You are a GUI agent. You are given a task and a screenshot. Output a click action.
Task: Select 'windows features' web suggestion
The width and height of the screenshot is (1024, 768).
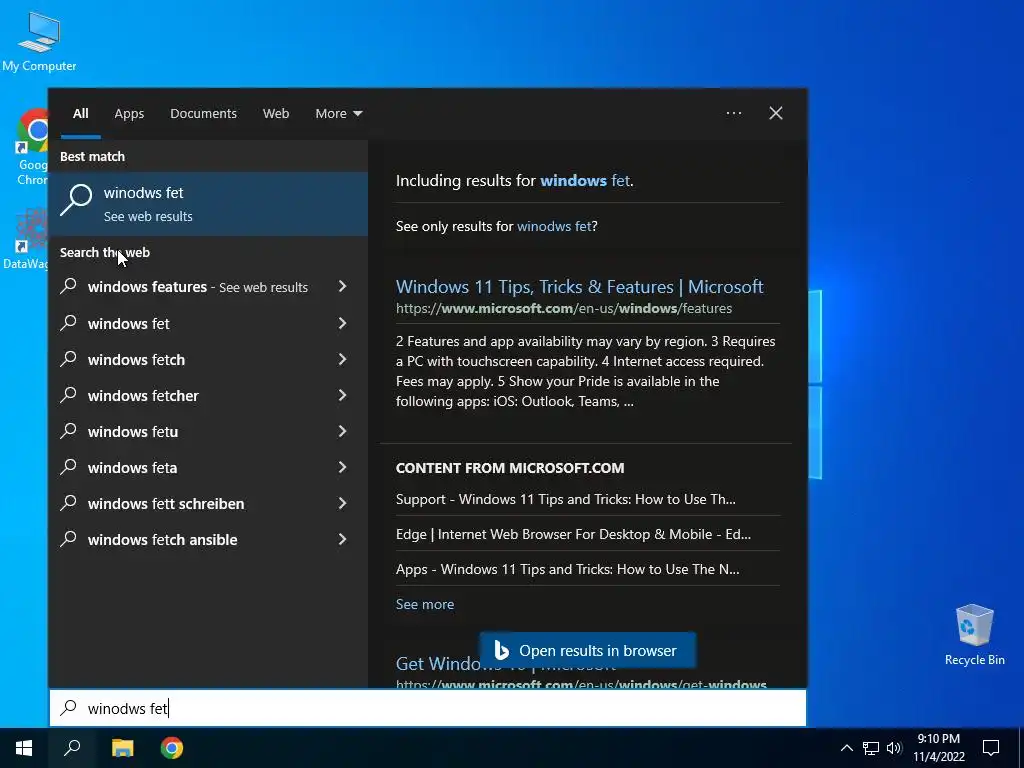[x=197, y=287]
